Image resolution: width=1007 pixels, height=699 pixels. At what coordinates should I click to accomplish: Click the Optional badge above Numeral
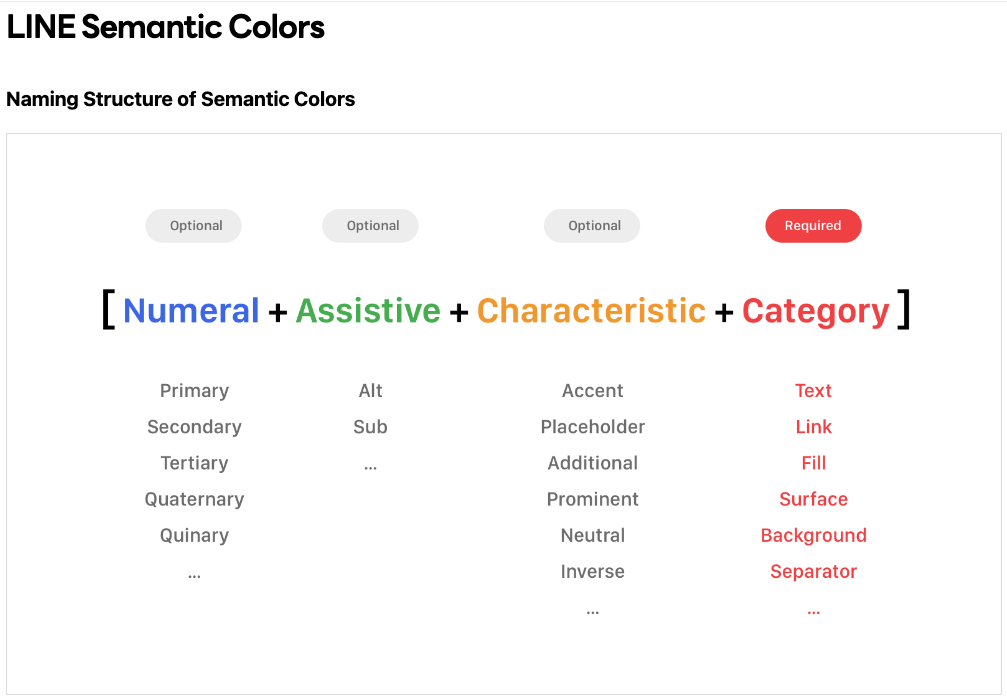194,226
